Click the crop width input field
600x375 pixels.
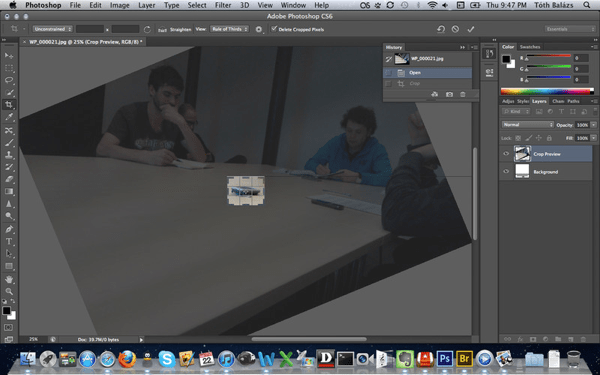pyautogui.click(x=90, y=29)
